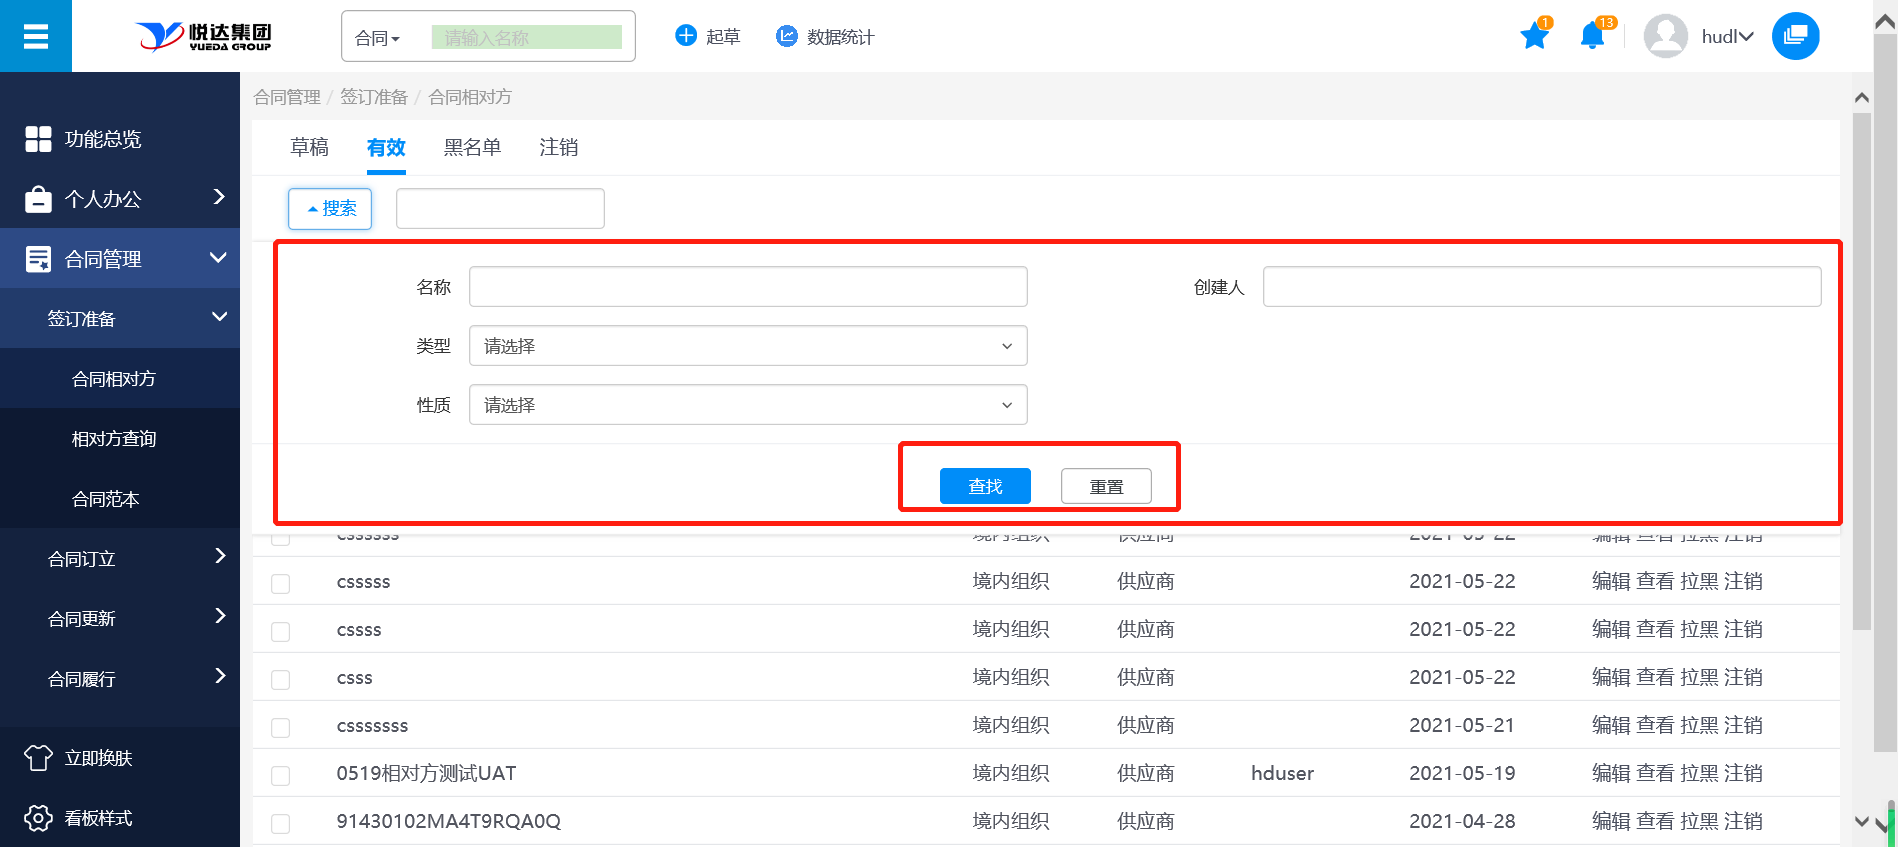
Task: Tick the checkbox next to 0519相对方测试UAT
Action: [x=281, y=775]
